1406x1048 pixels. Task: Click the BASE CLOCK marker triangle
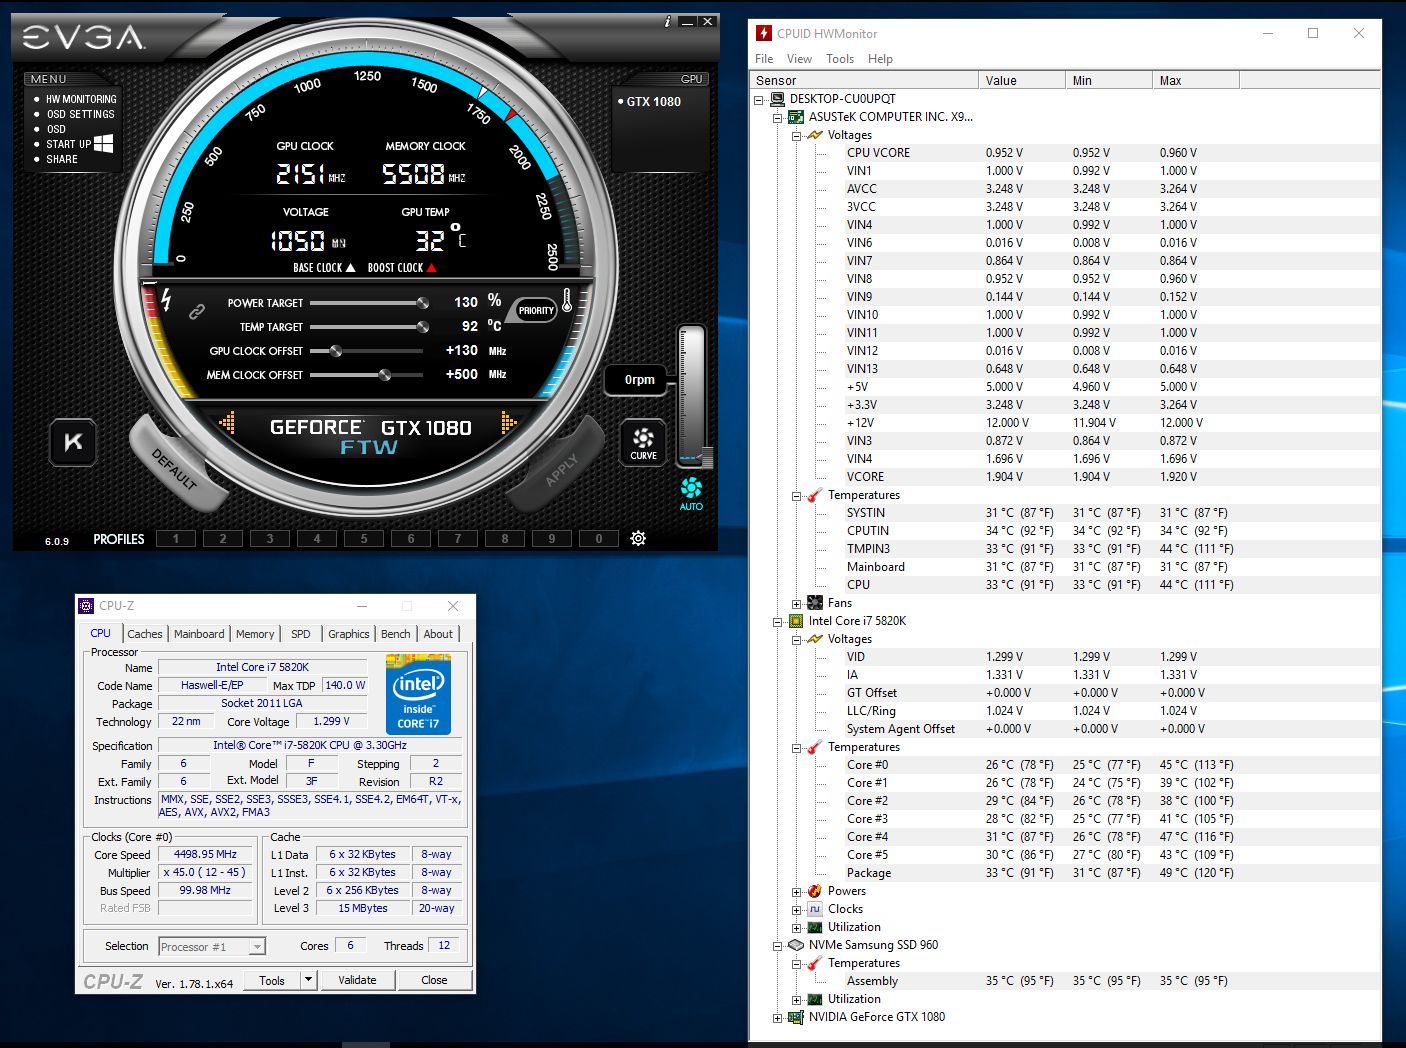click(350, 268)
